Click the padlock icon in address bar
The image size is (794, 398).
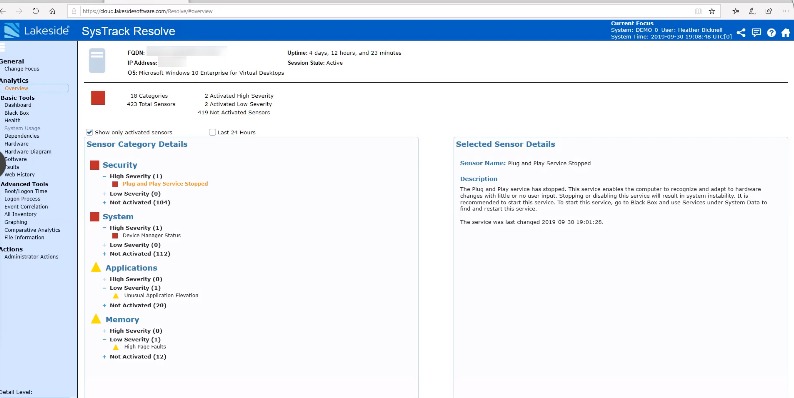point(74,11)
